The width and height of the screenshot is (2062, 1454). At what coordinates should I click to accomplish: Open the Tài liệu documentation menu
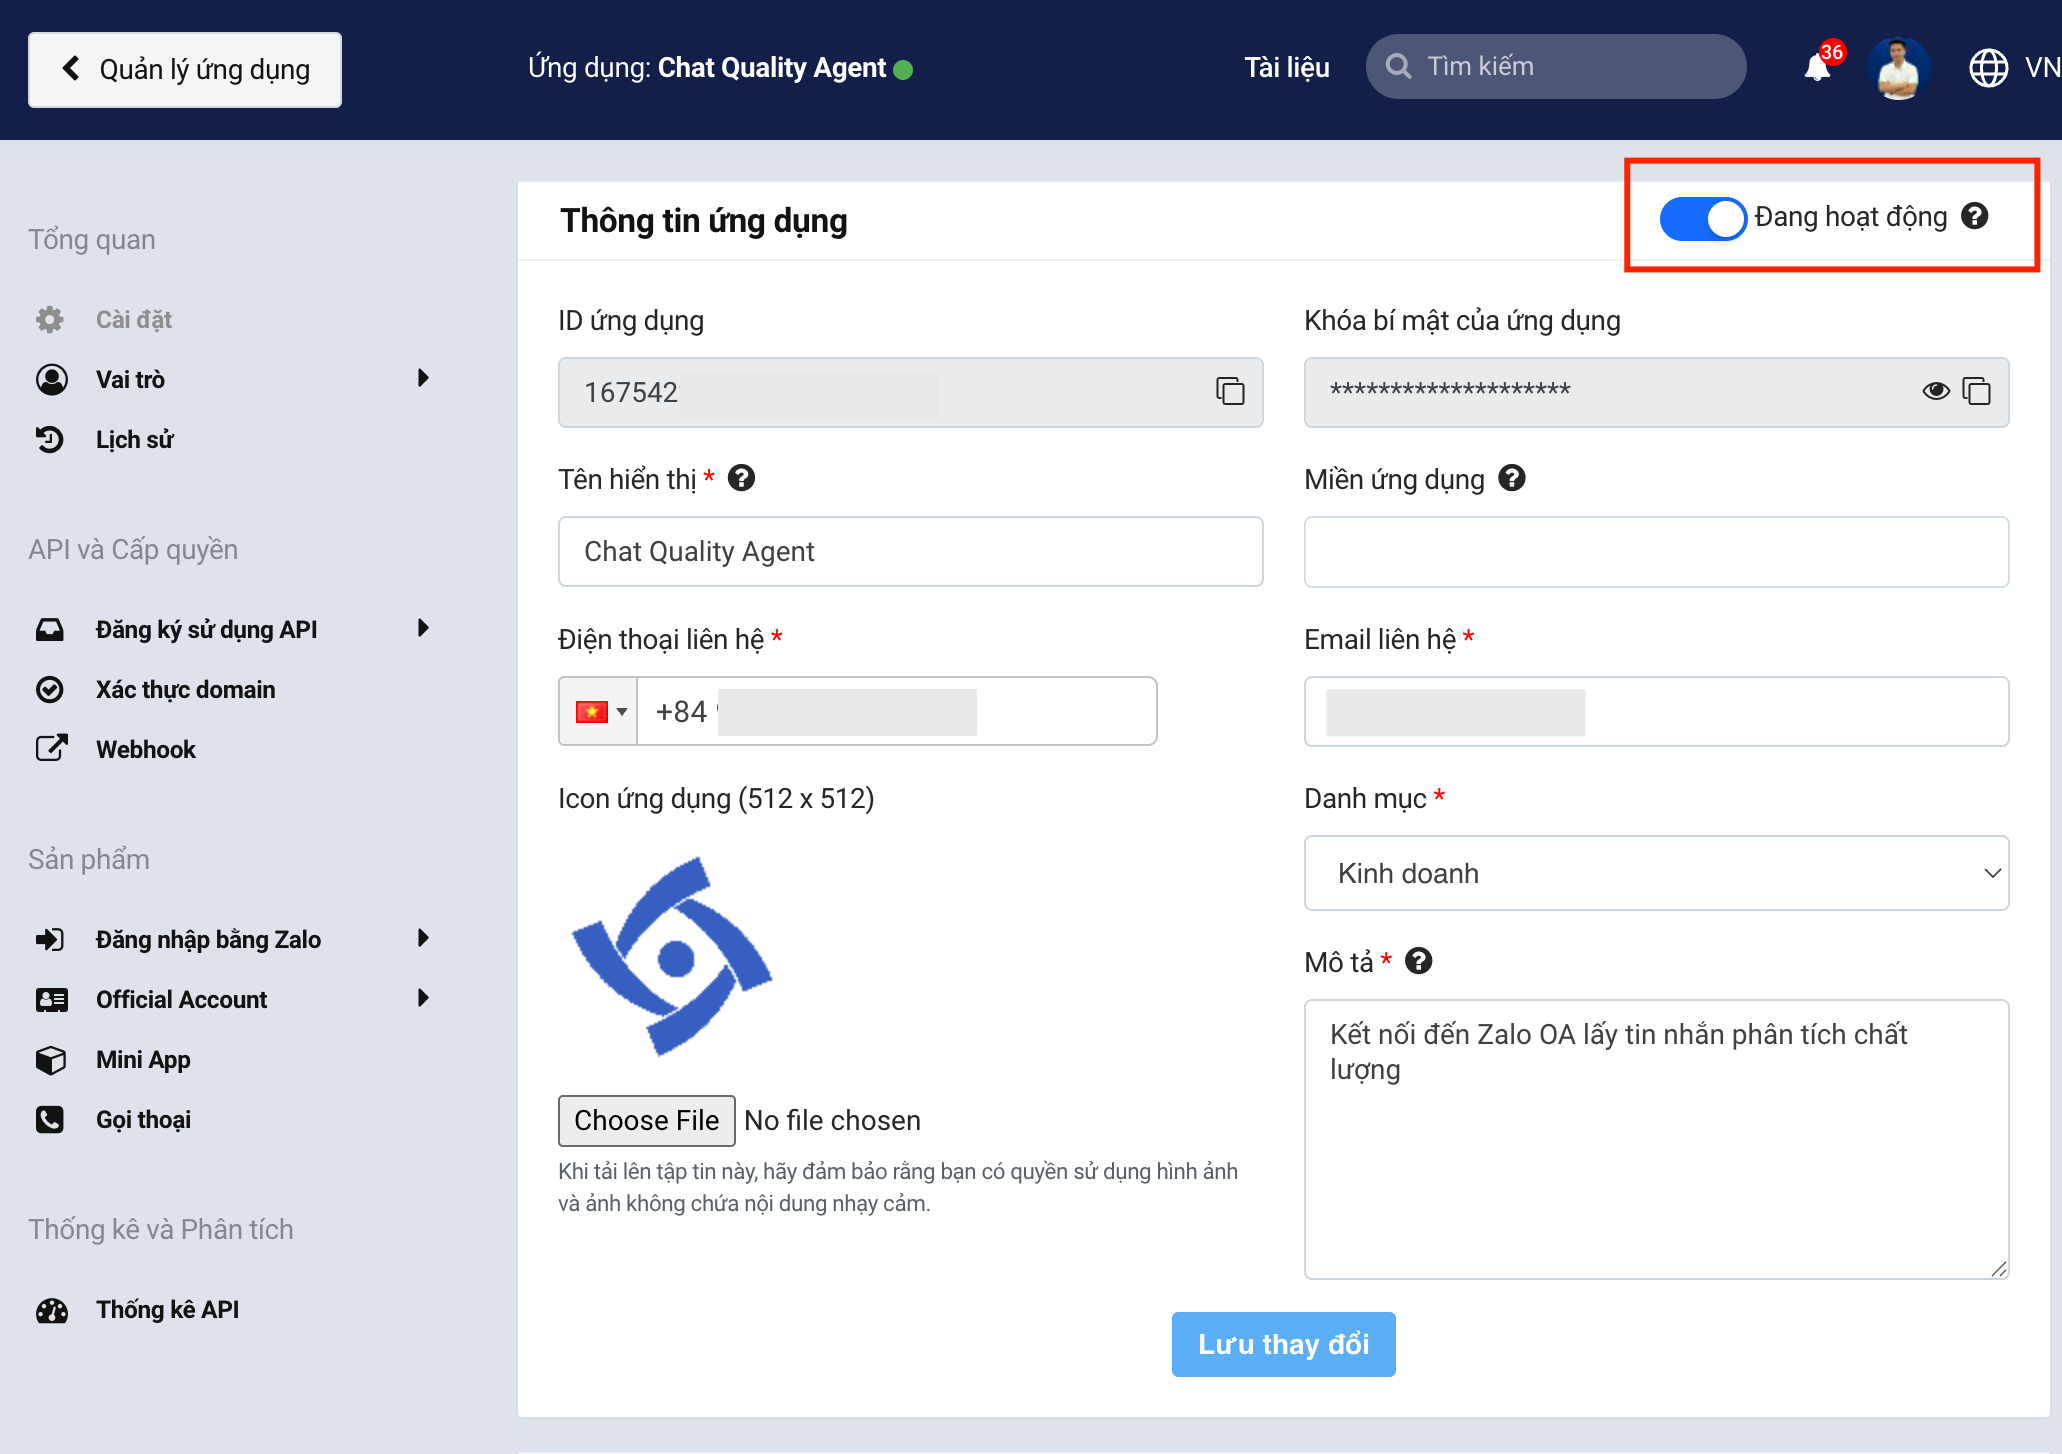[1286, 67]
